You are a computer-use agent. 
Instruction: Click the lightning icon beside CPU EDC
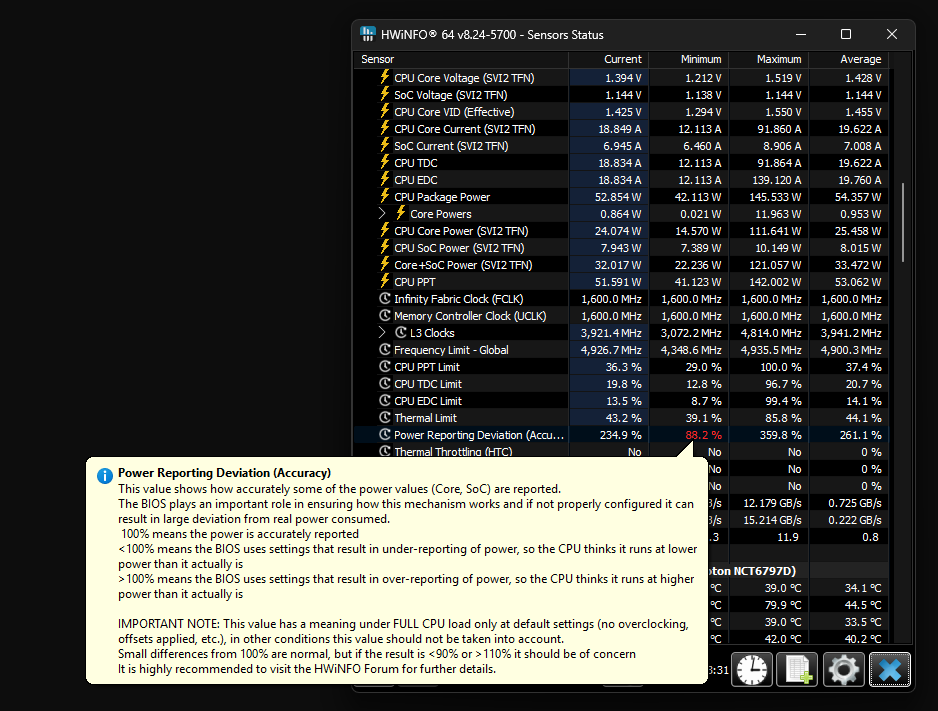[385, 179]
